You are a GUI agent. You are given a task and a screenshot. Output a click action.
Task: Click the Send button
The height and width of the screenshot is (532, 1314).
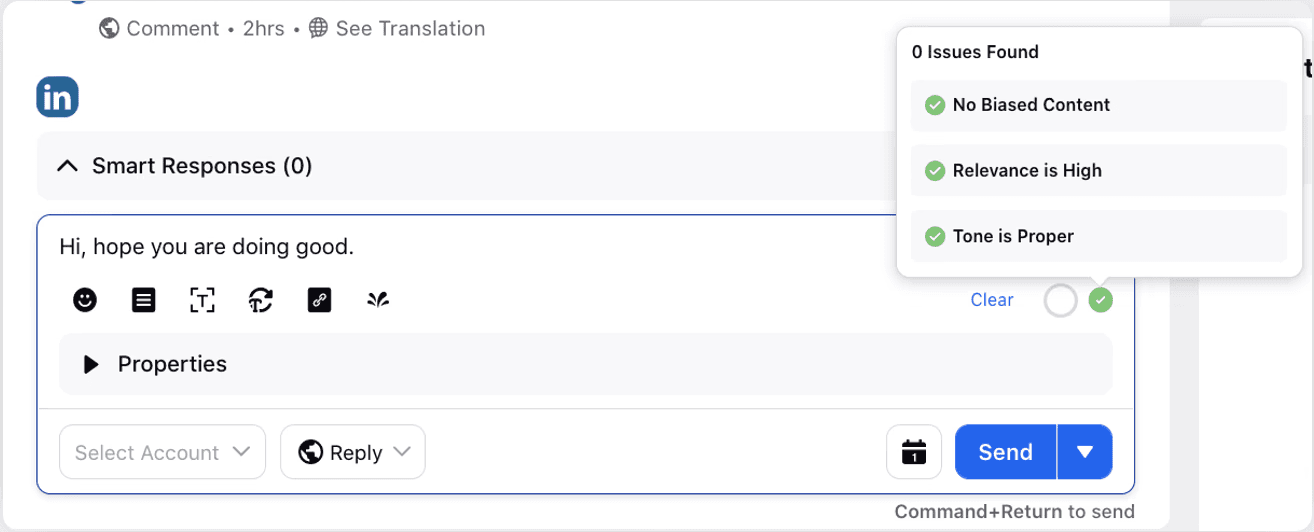1005,452
